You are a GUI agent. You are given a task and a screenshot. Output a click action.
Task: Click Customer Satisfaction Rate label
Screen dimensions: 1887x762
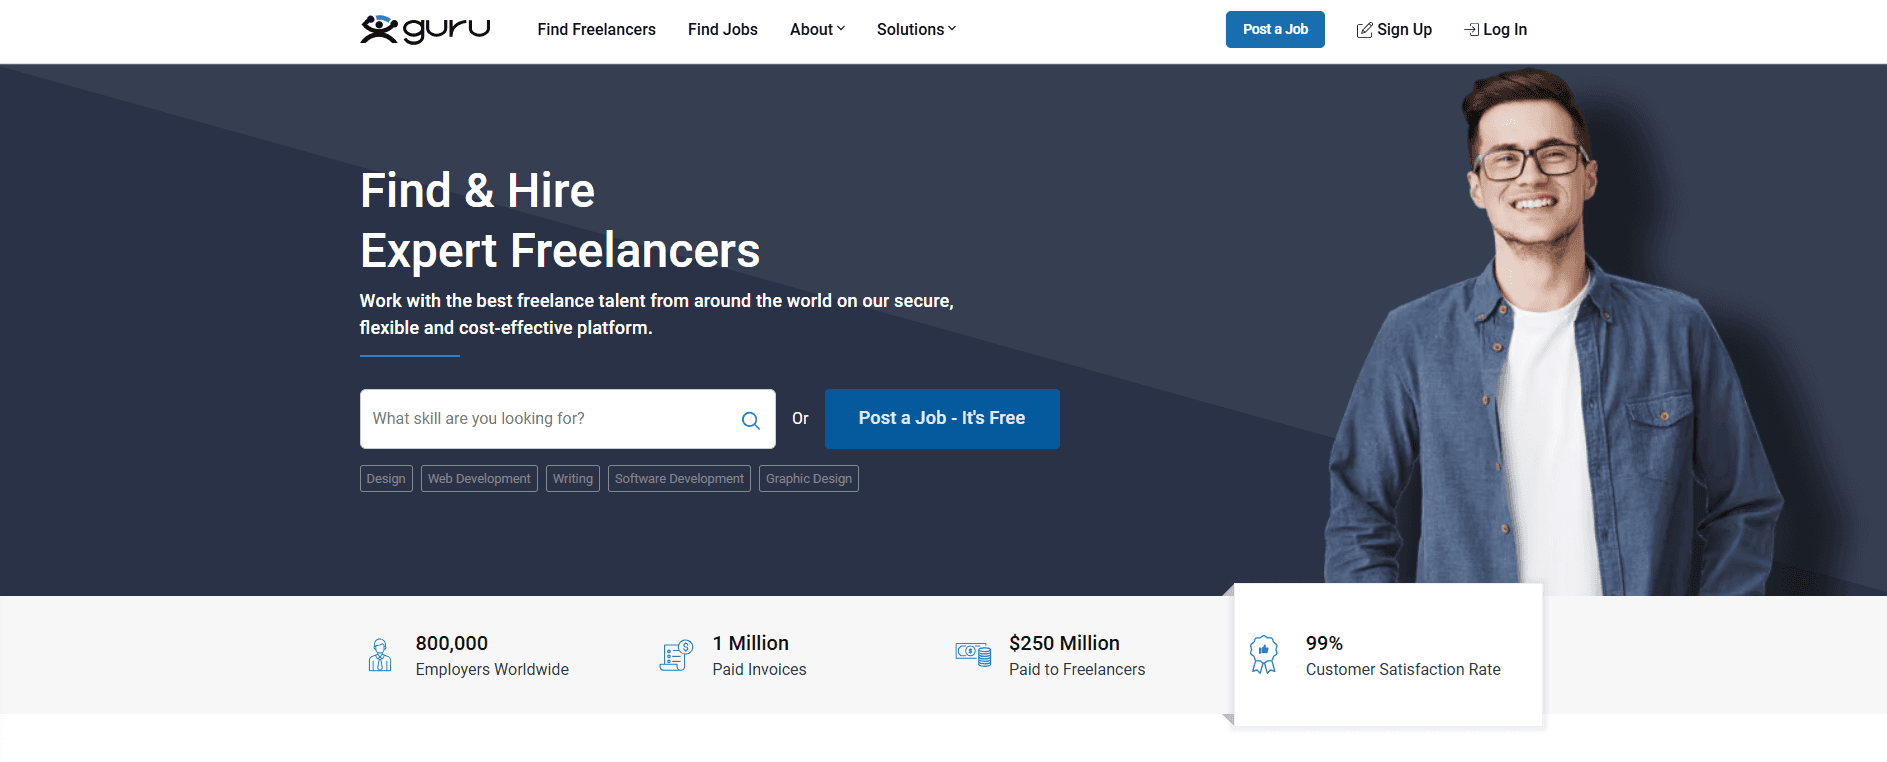pyautogui.click(x=1403, y=670)
